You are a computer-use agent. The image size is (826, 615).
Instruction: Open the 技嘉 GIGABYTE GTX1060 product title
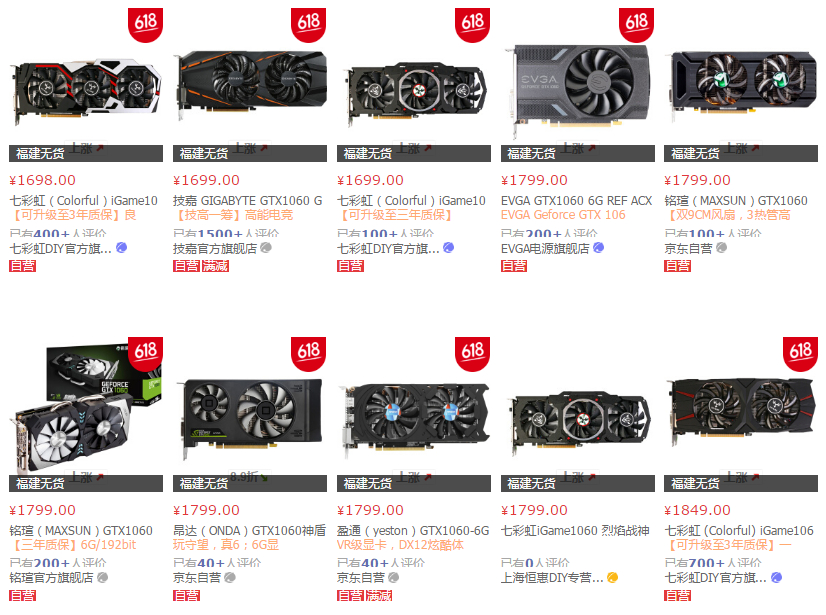(248, 201)
